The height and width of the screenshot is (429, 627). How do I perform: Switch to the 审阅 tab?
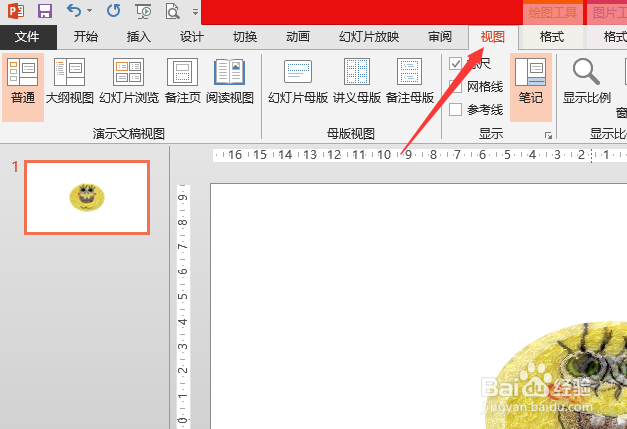440,37
